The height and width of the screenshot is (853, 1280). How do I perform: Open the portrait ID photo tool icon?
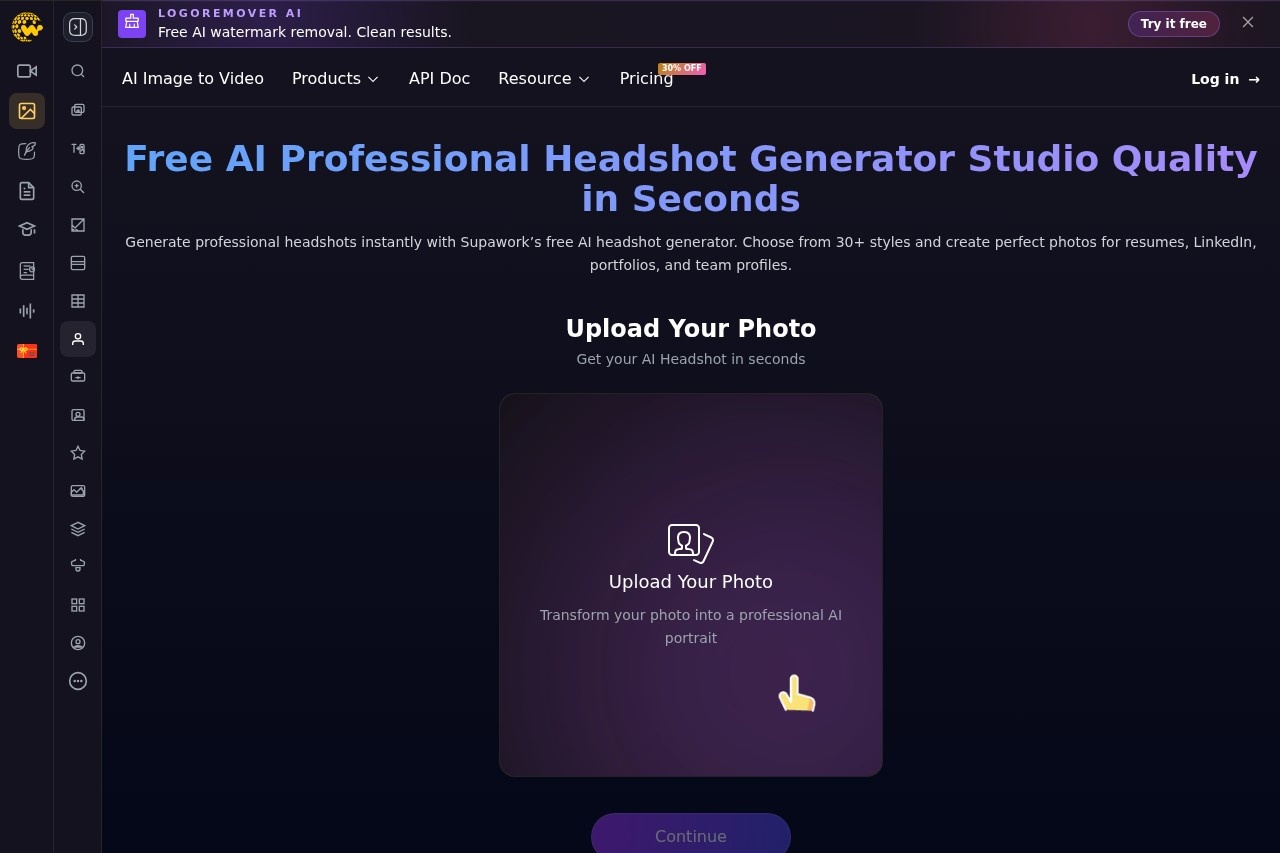pyautogui.click(x=78, y=415)
